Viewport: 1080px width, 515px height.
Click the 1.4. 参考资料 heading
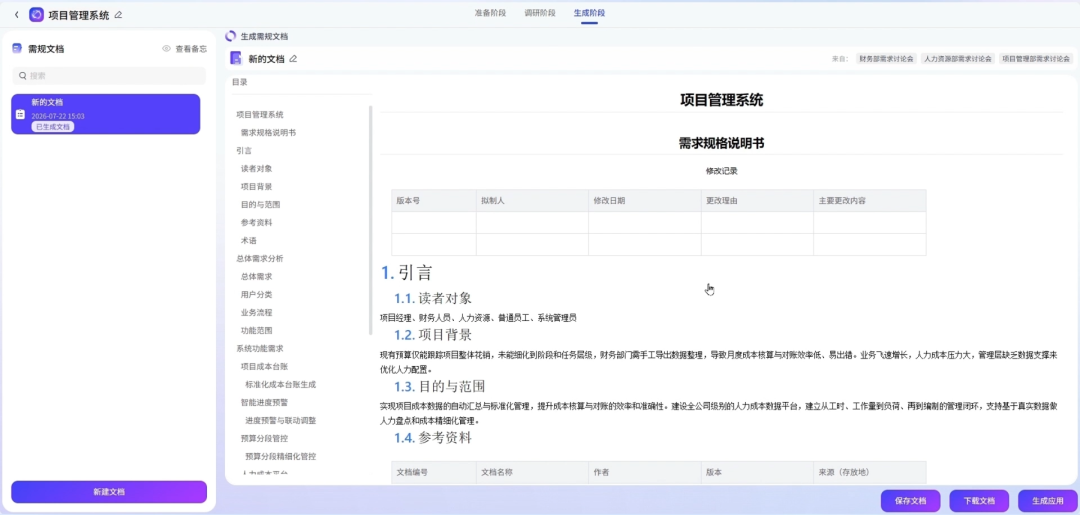433,437
